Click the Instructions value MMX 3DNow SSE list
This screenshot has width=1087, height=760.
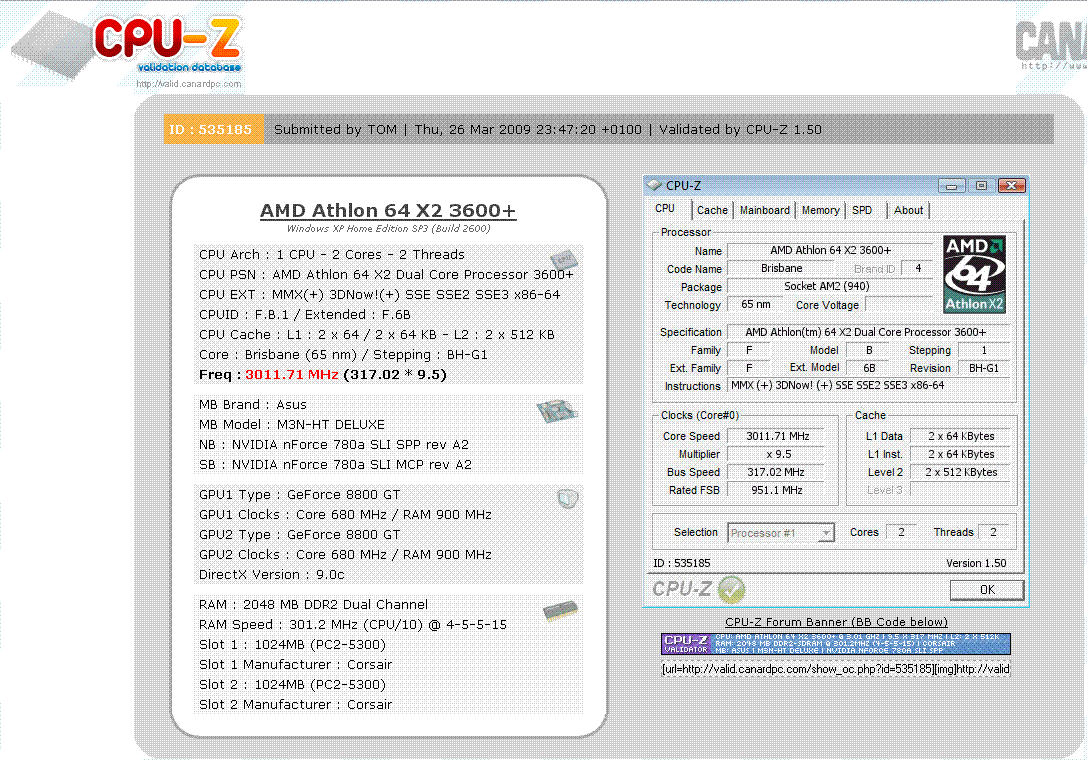pyautogui.click(x=869, y=386)
